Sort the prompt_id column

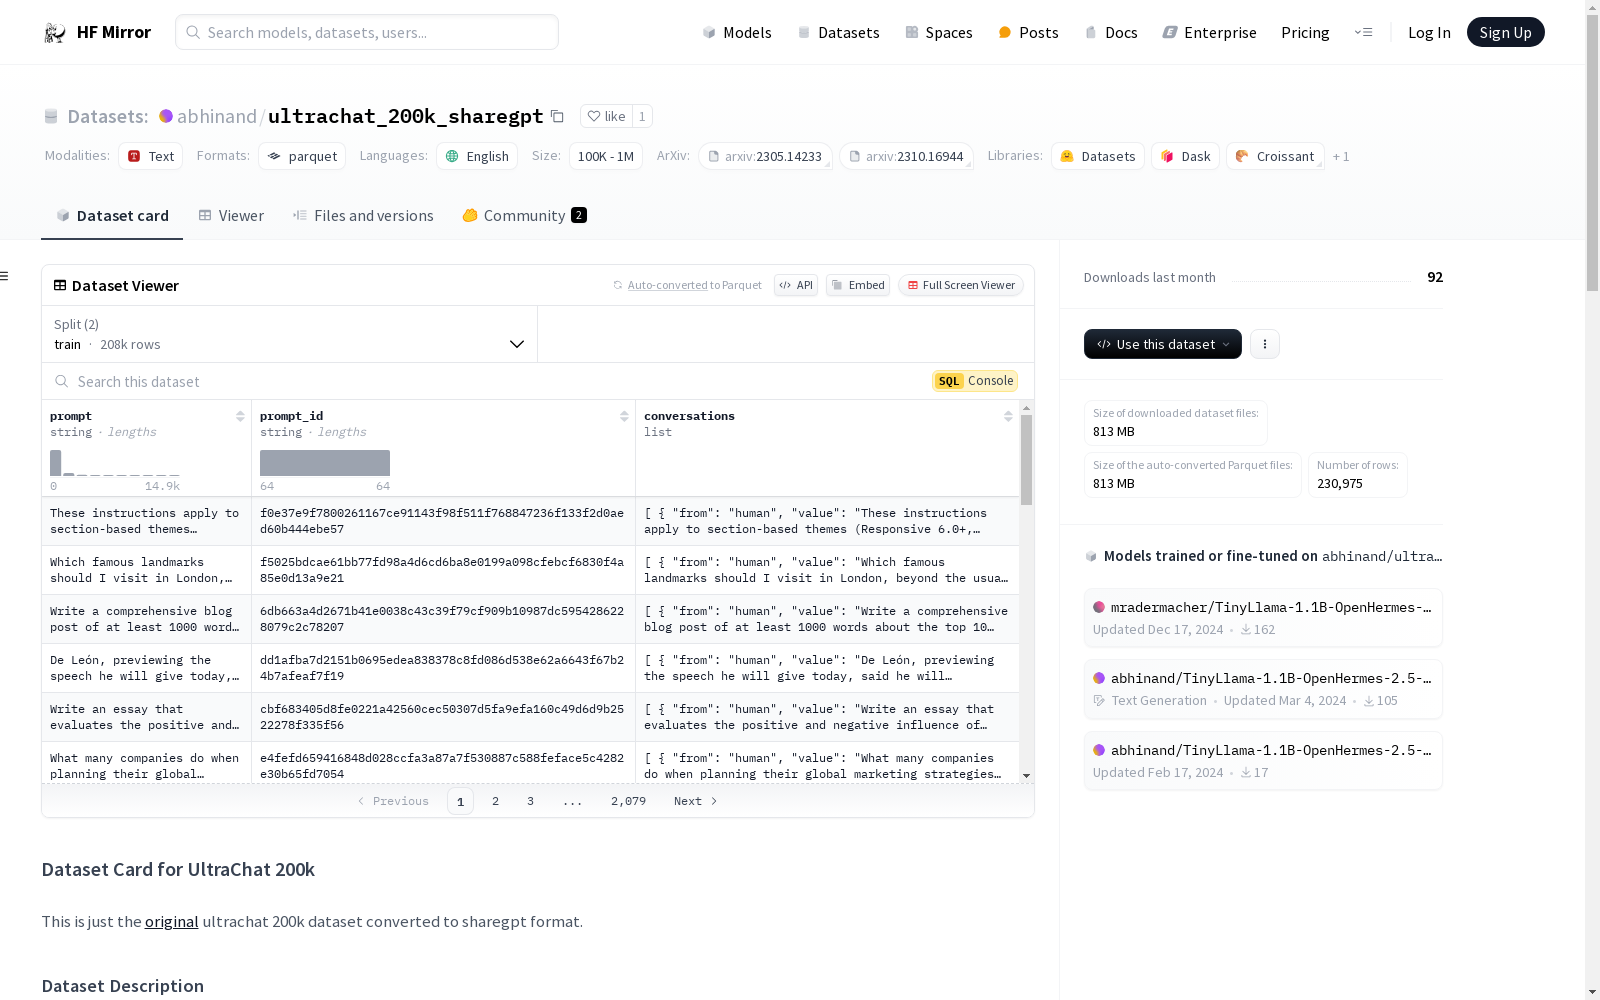(624, 416)
